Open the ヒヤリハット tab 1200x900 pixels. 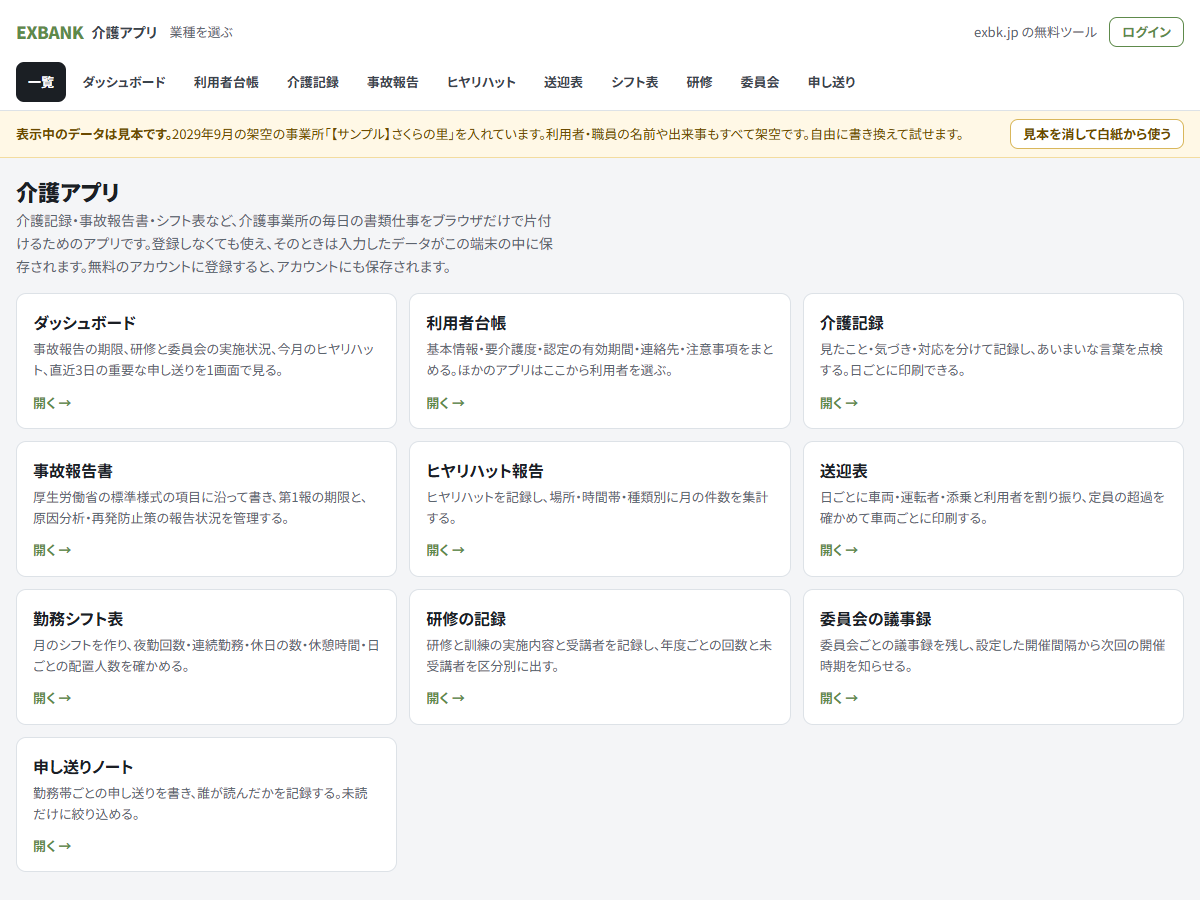[481, 82]
